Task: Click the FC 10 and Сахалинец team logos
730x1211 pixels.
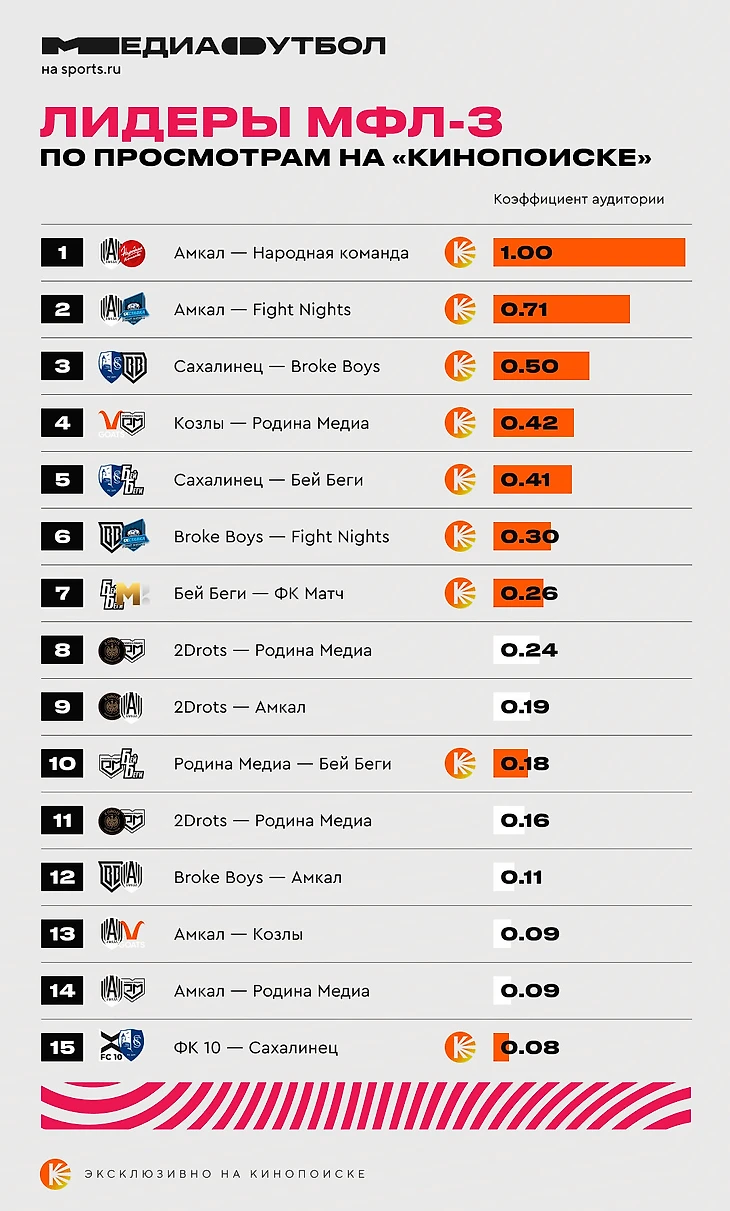Action: [123, 1047]
